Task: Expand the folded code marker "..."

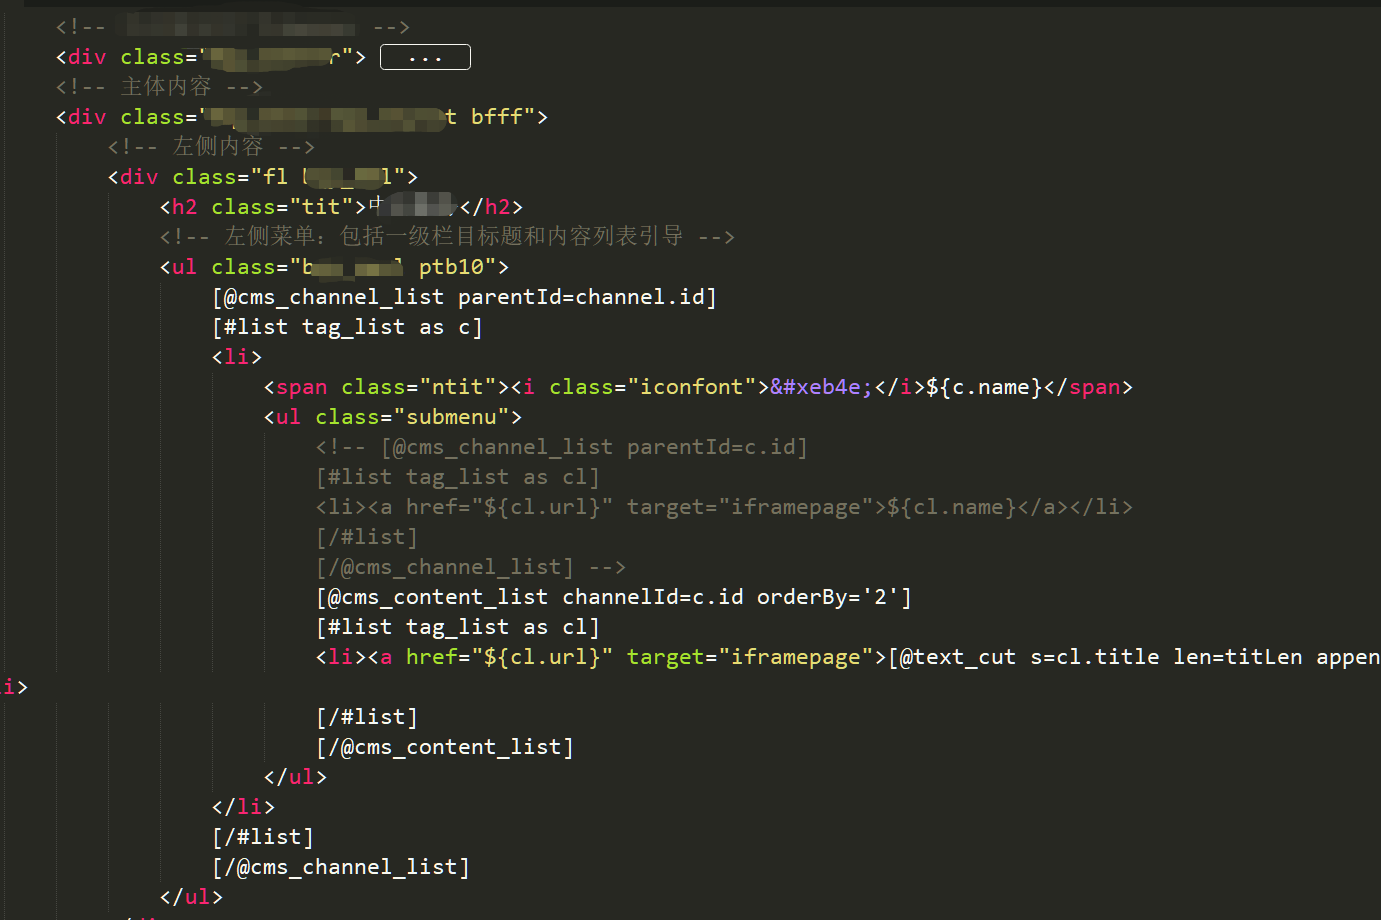Action: point(425,57)
